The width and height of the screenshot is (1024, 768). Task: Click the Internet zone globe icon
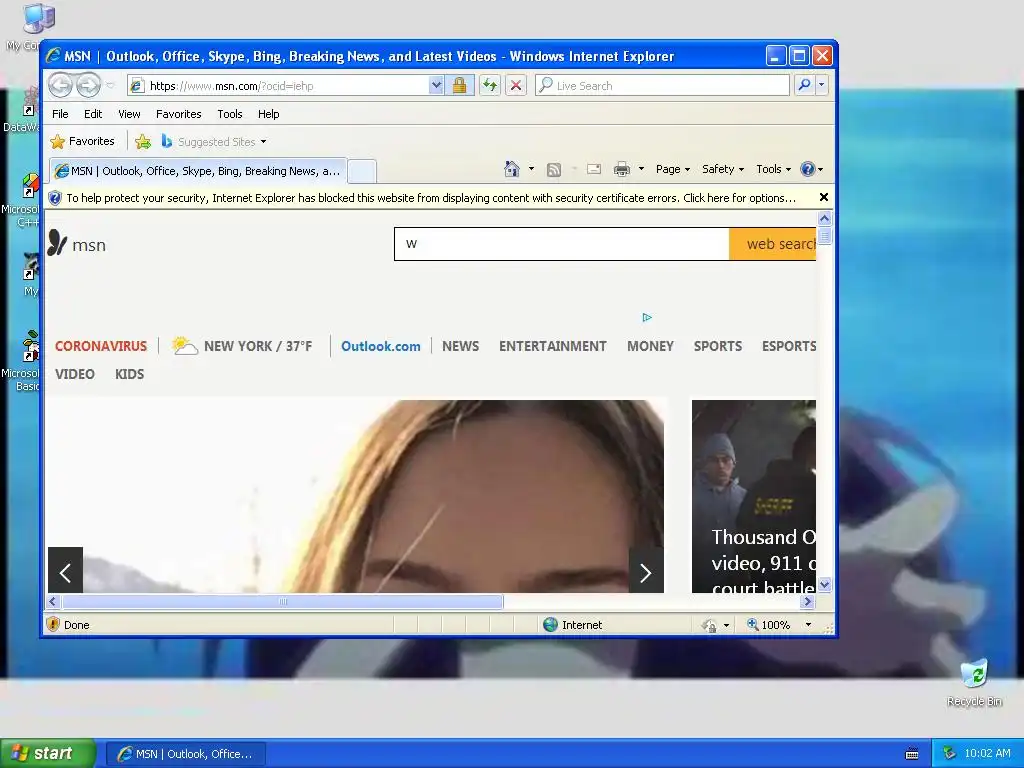coord(551,625)
